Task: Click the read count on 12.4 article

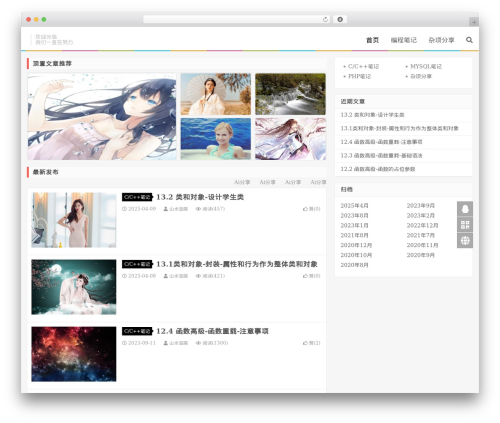Action: coord(212,343)
